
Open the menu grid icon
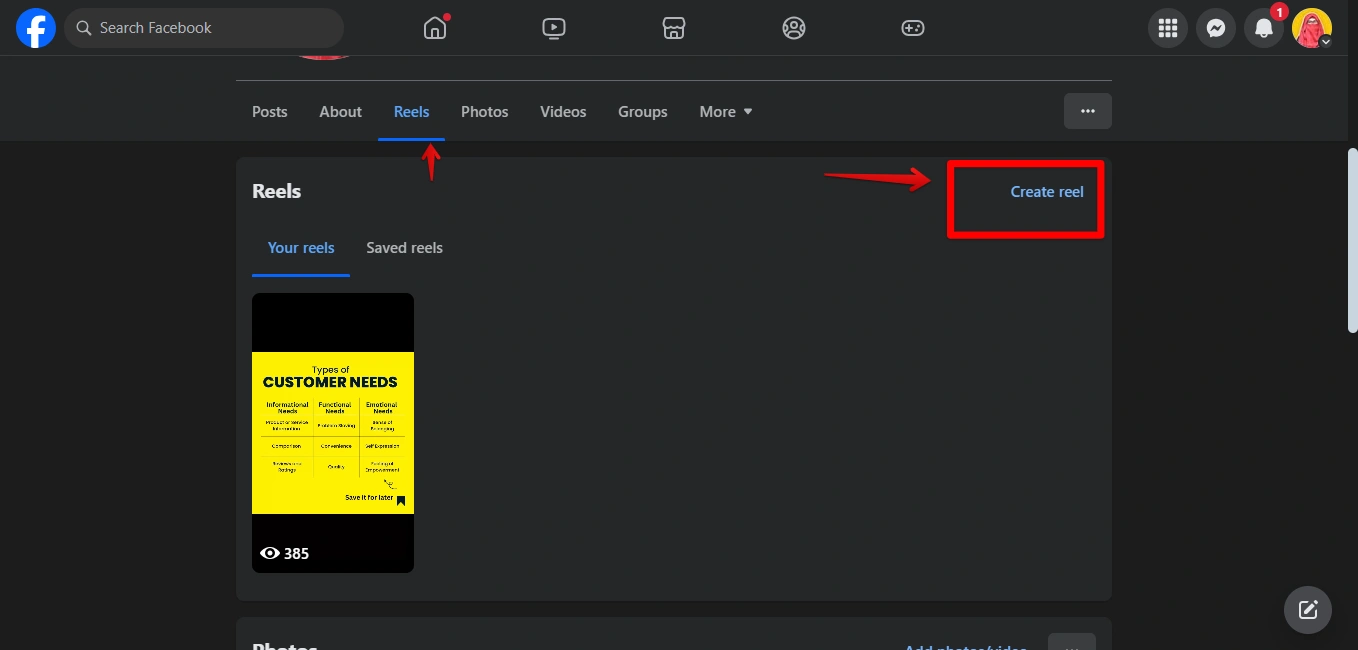pos(1168,28)
